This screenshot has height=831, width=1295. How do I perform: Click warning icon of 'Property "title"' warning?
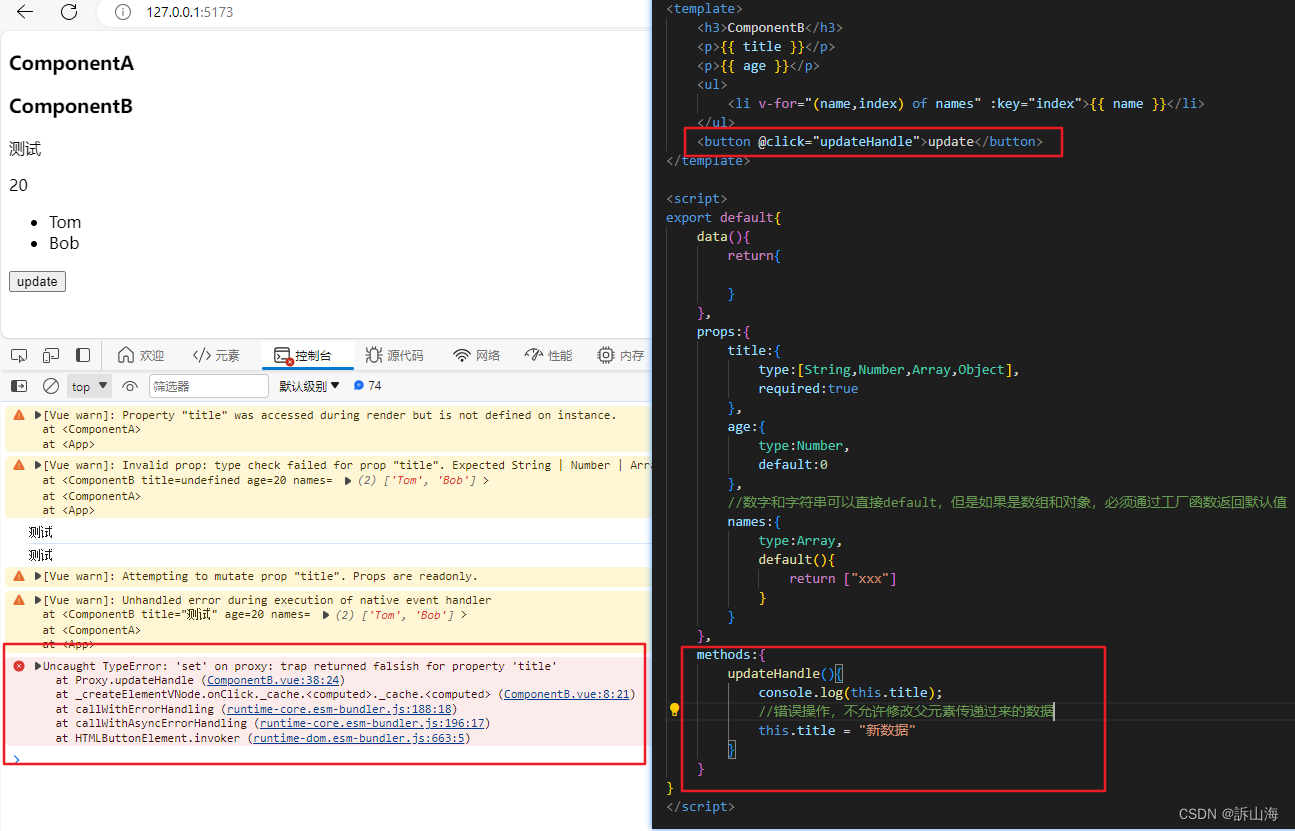point(19,415)
